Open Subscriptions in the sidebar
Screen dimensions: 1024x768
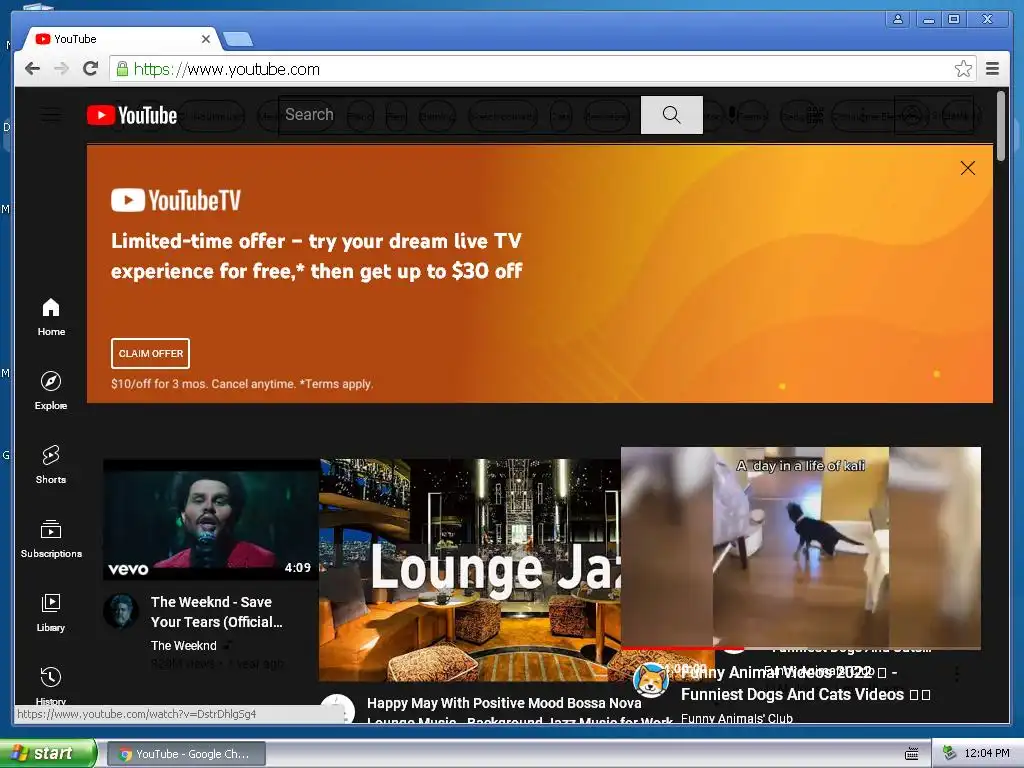[51, 539]
